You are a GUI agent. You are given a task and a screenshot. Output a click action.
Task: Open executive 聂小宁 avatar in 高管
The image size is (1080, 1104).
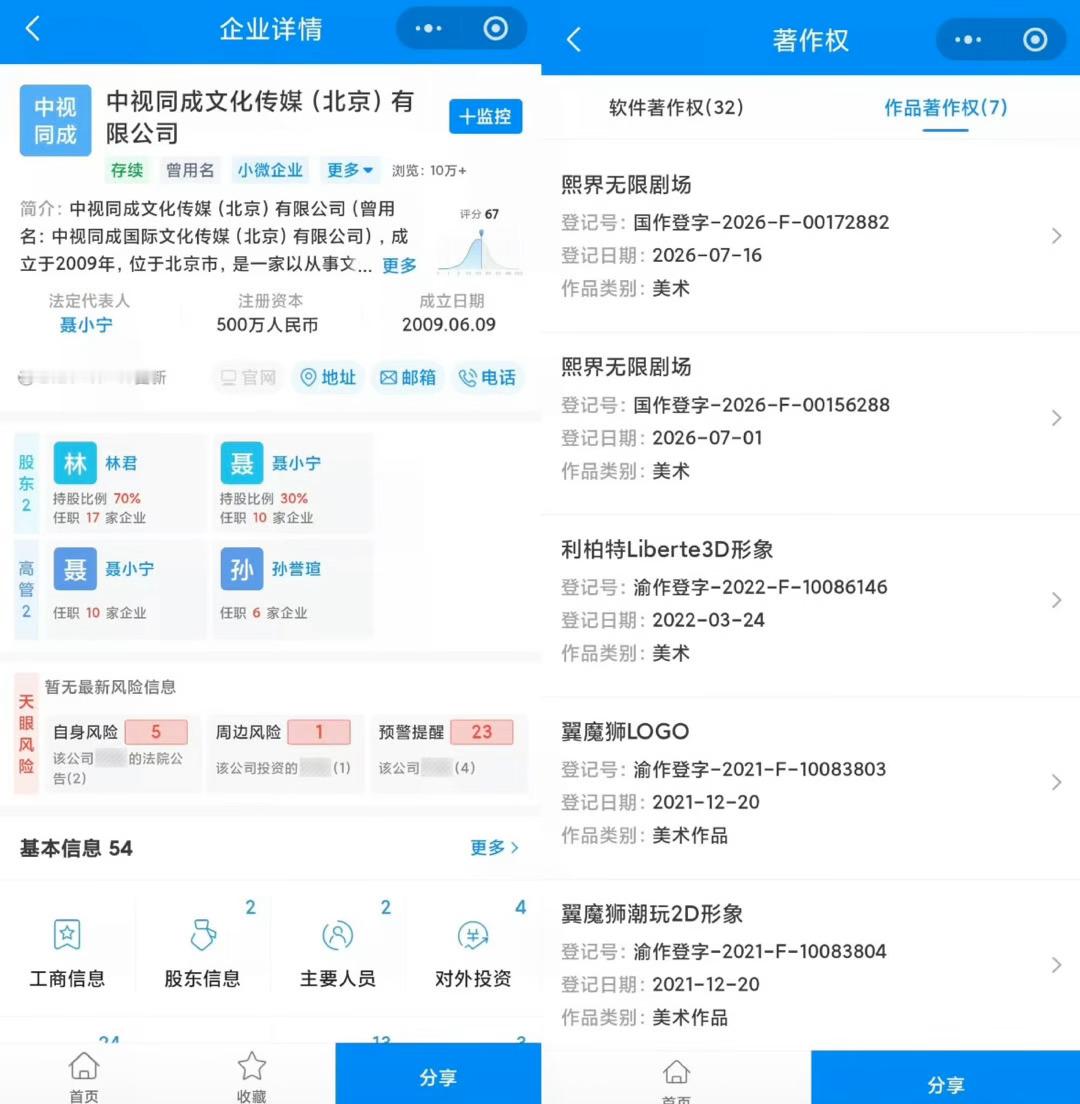click(75, 569)
